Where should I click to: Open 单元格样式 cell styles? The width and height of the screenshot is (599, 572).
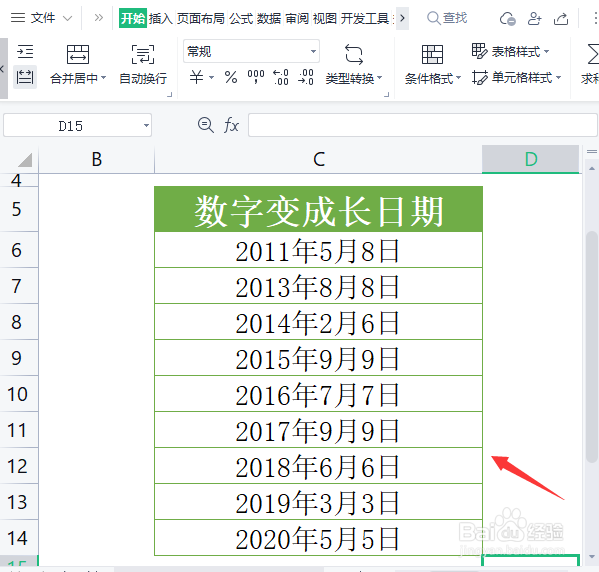click(516, 78)
